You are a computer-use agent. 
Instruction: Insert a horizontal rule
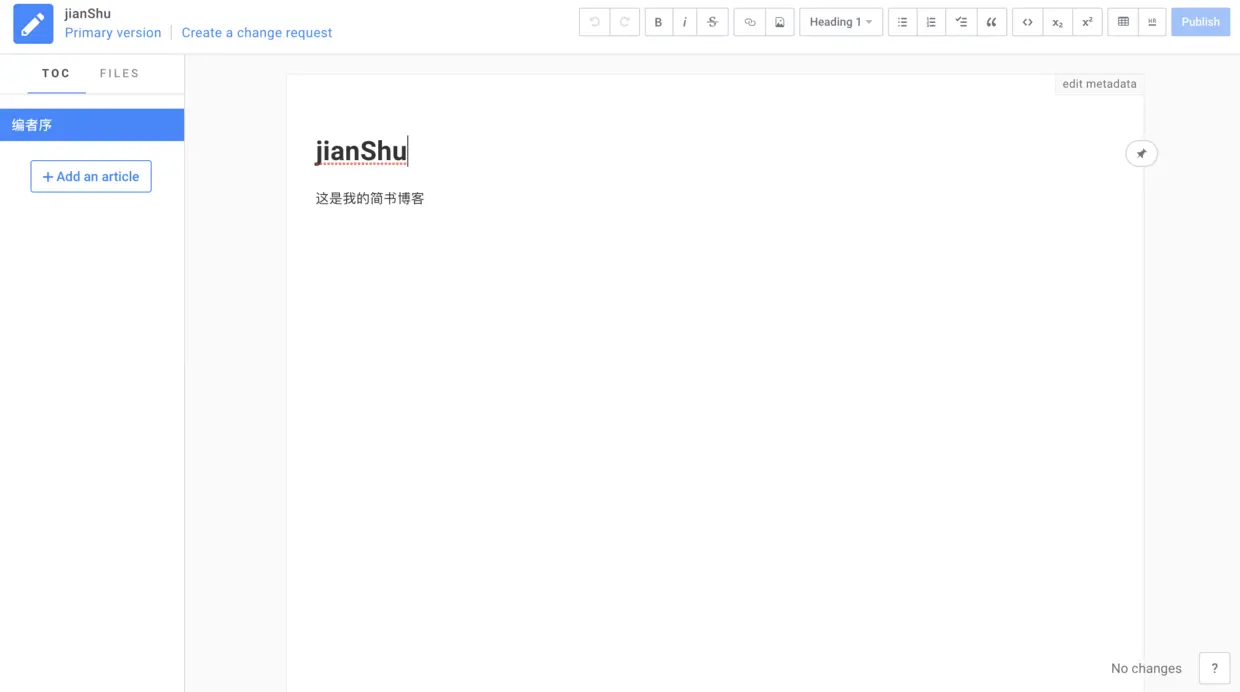point(1152,22)
